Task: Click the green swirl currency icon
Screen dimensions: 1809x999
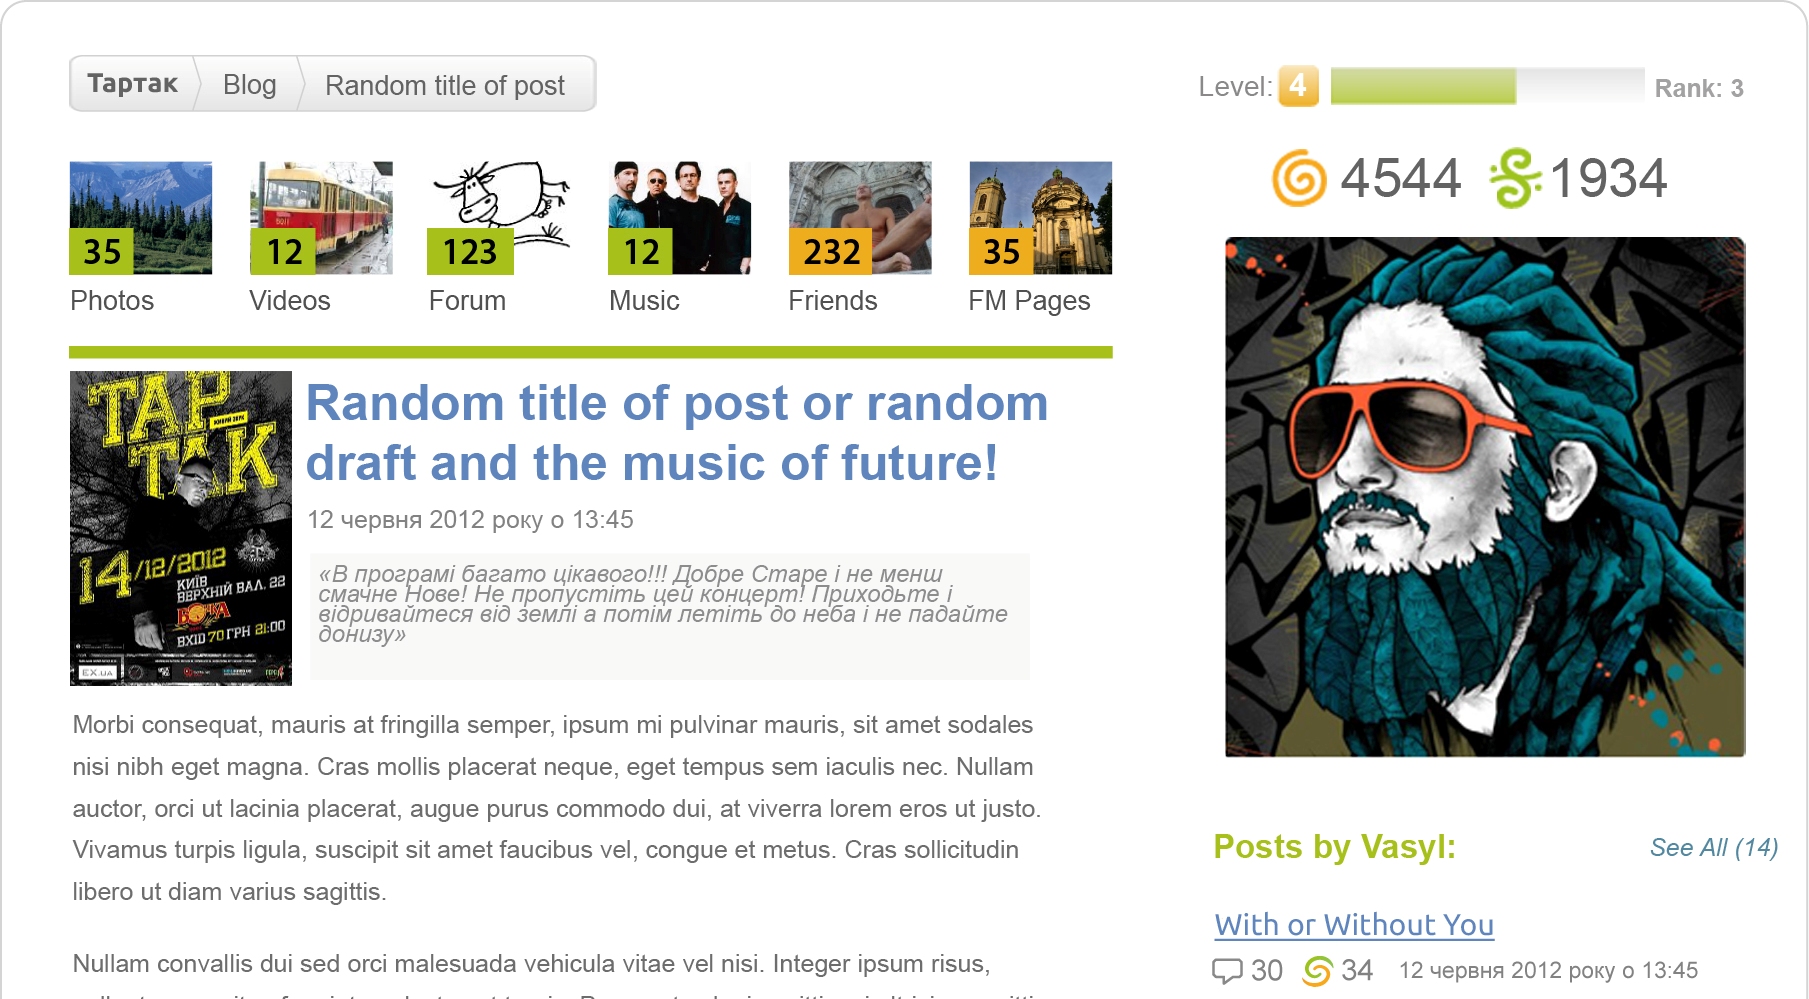Action: click(x=1515, y=178)
